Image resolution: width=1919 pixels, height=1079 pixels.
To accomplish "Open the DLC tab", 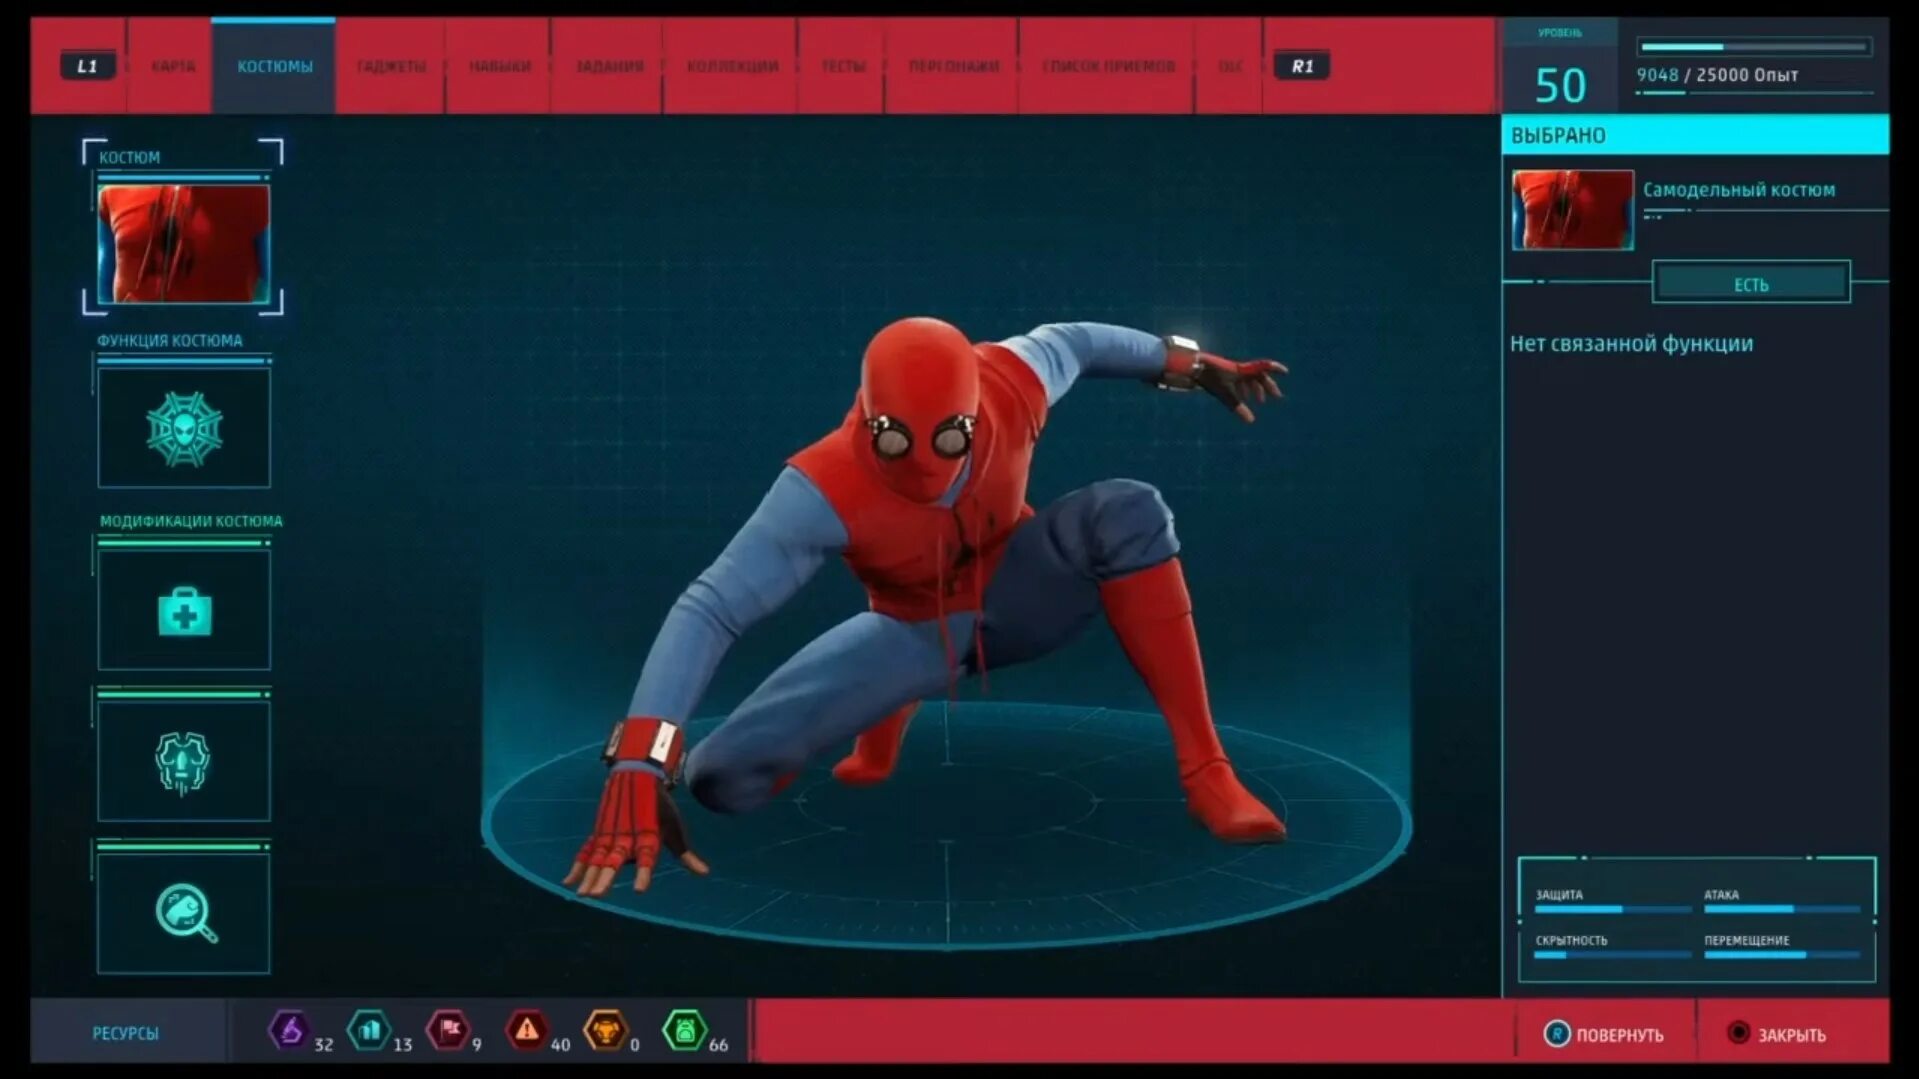I will [x=1230, y=66].
